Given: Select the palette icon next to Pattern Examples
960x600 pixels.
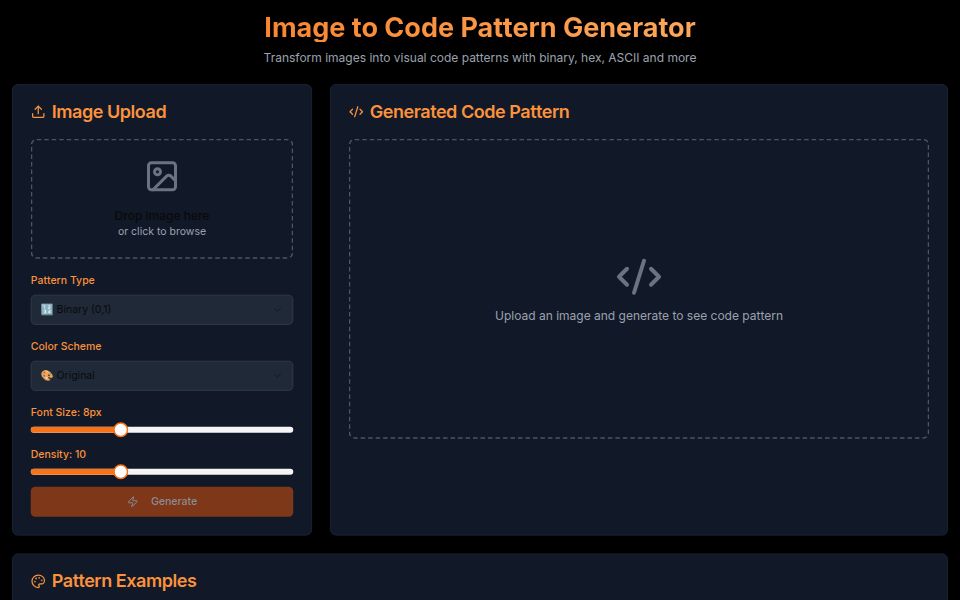Looking at the screenshot, I should (x=37, y=580).
